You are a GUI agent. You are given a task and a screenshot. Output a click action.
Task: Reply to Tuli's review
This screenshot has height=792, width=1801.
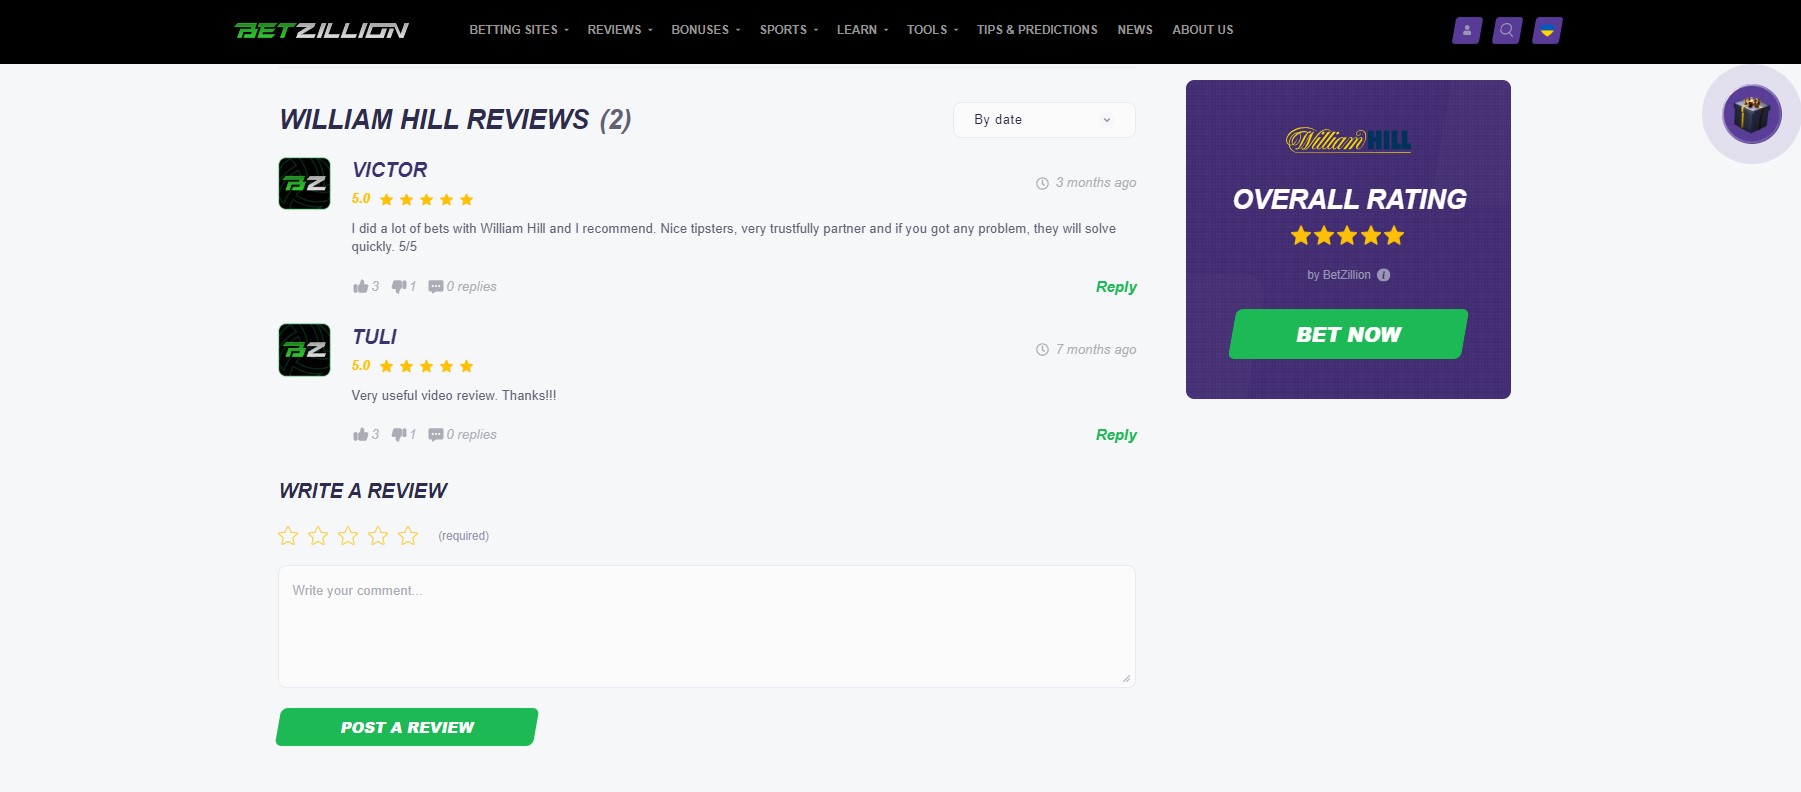(x=1116, y=435)
